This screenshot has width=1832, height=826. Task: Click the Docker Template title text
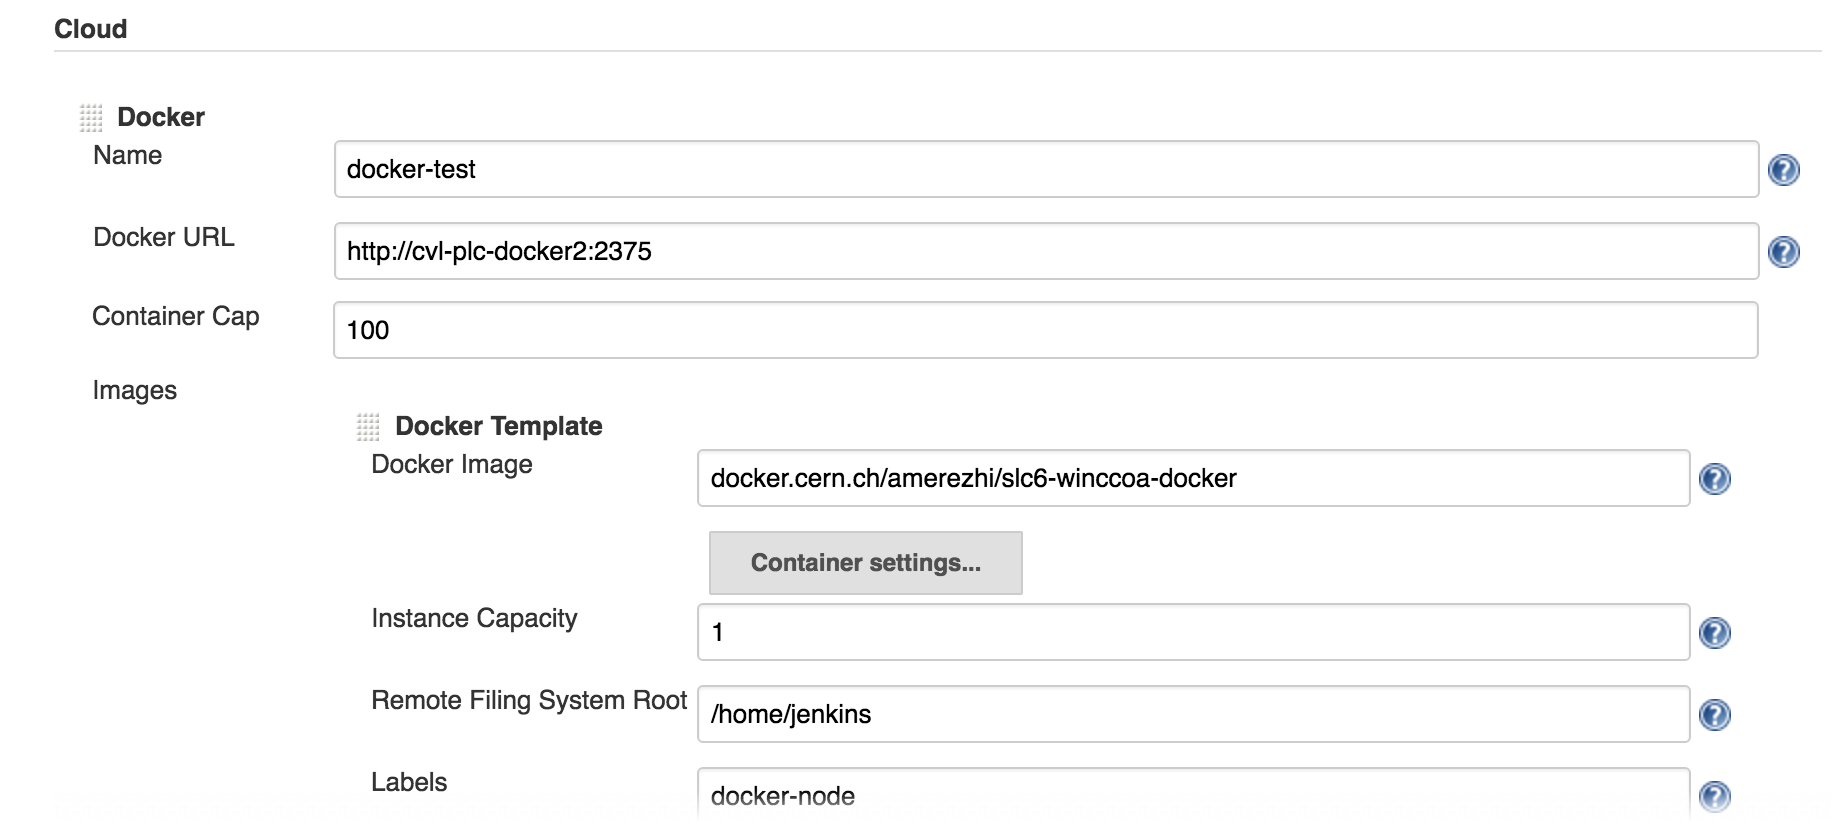click(x=499, y=425)
